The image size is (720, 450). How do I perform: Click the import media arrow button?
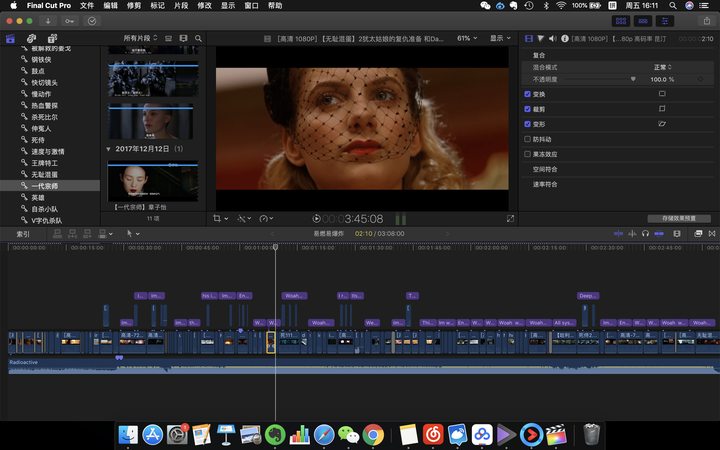[48, 21]
